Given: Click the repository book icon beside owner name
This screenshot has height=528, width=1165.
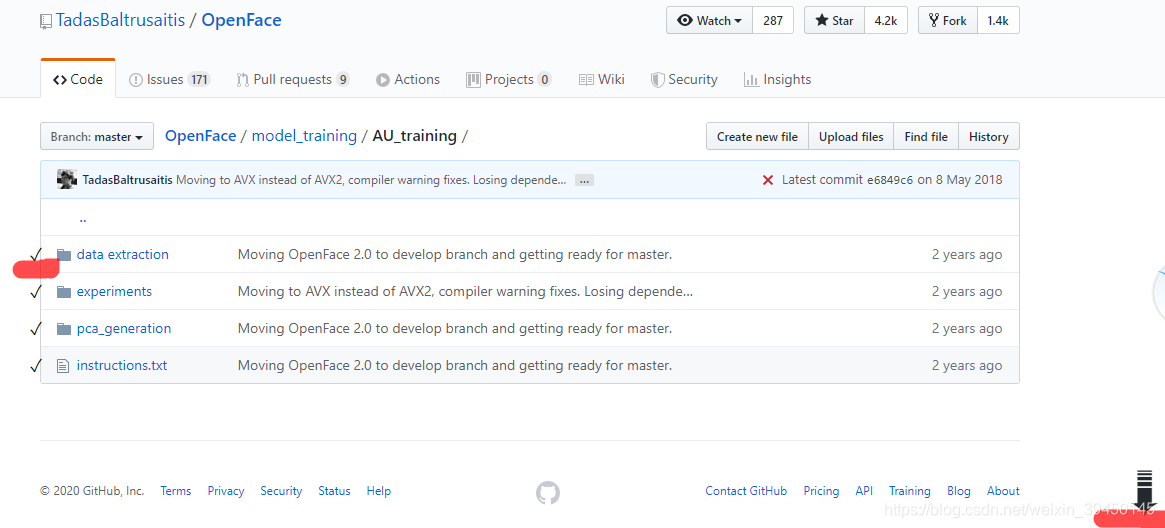Looking at the screenshot, I should 46,22.
